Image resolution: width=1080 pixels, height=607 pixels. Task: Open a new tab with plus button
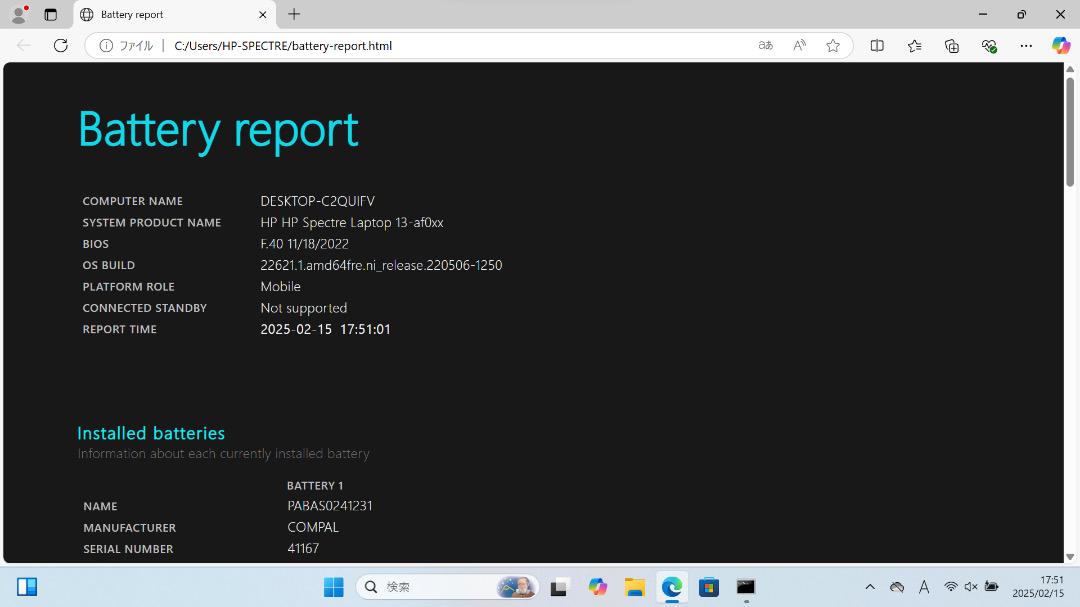point(294,14)
